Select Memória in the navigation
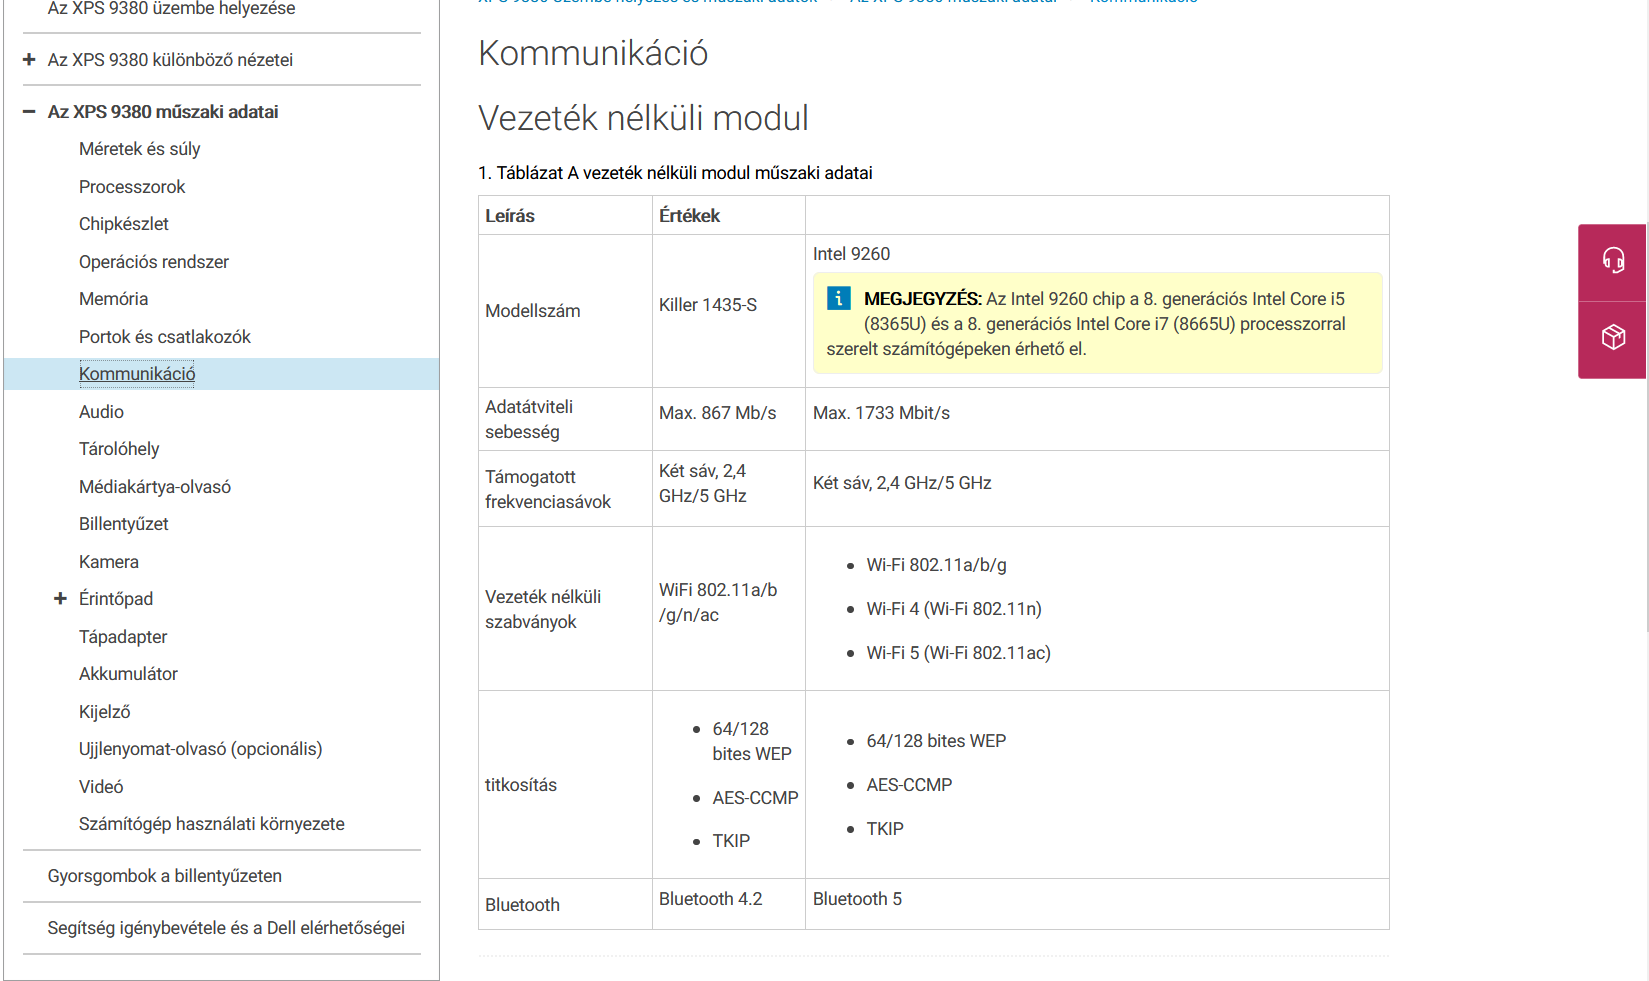 pyautogui.click(x=113, y=299)
